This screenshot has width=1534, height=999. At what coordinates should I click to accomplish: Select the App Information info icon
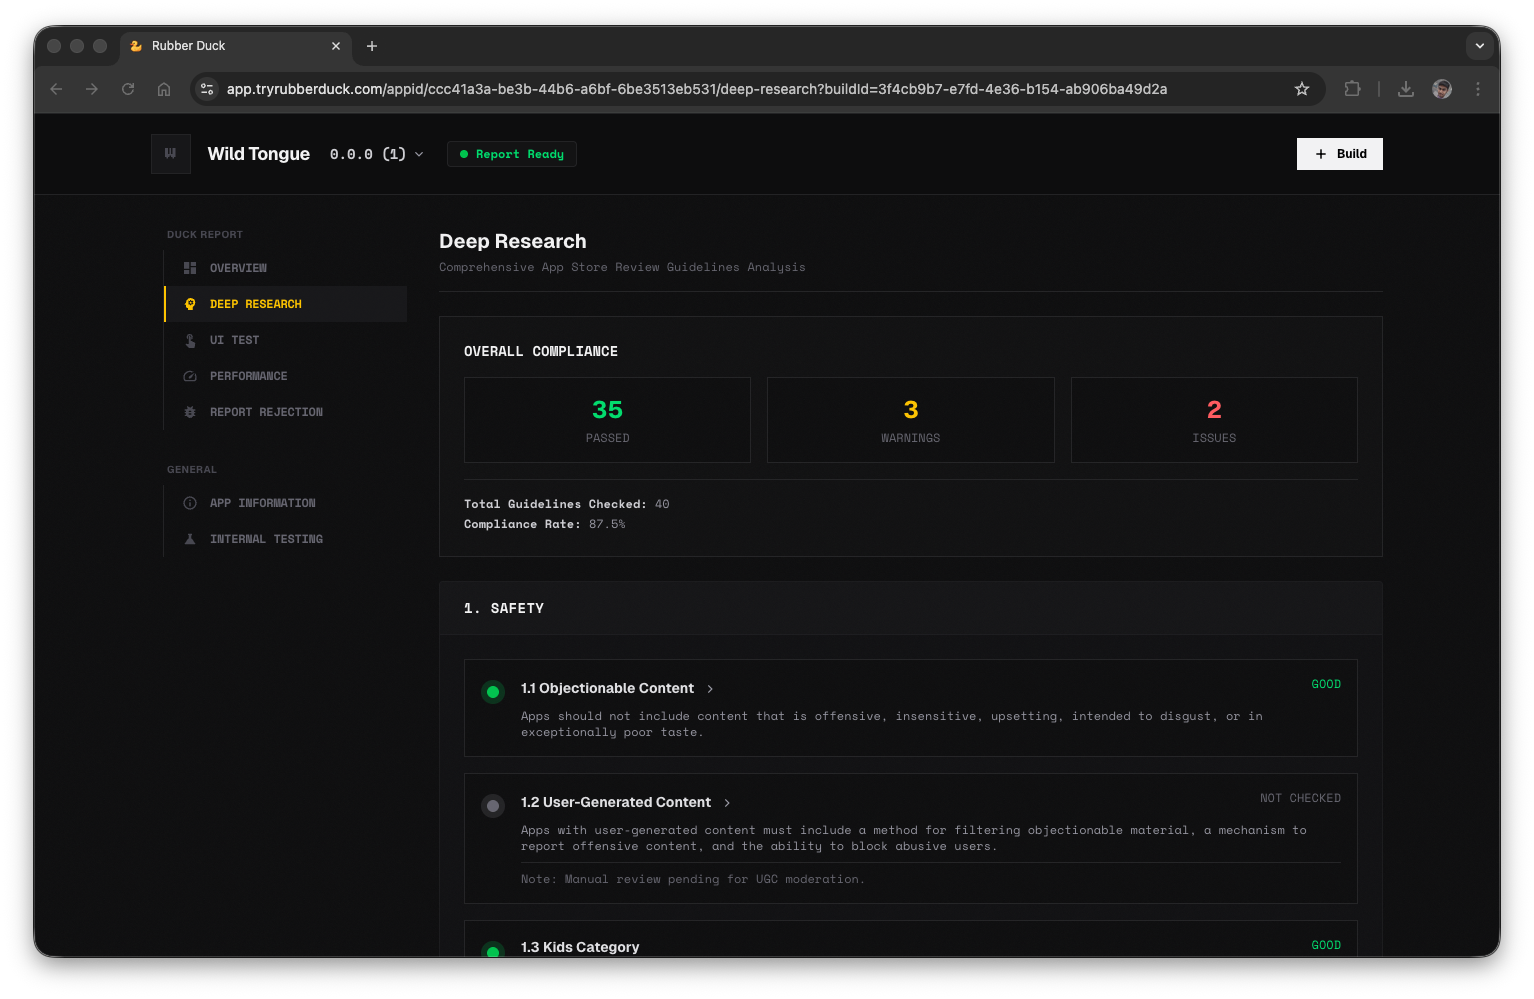190,503
